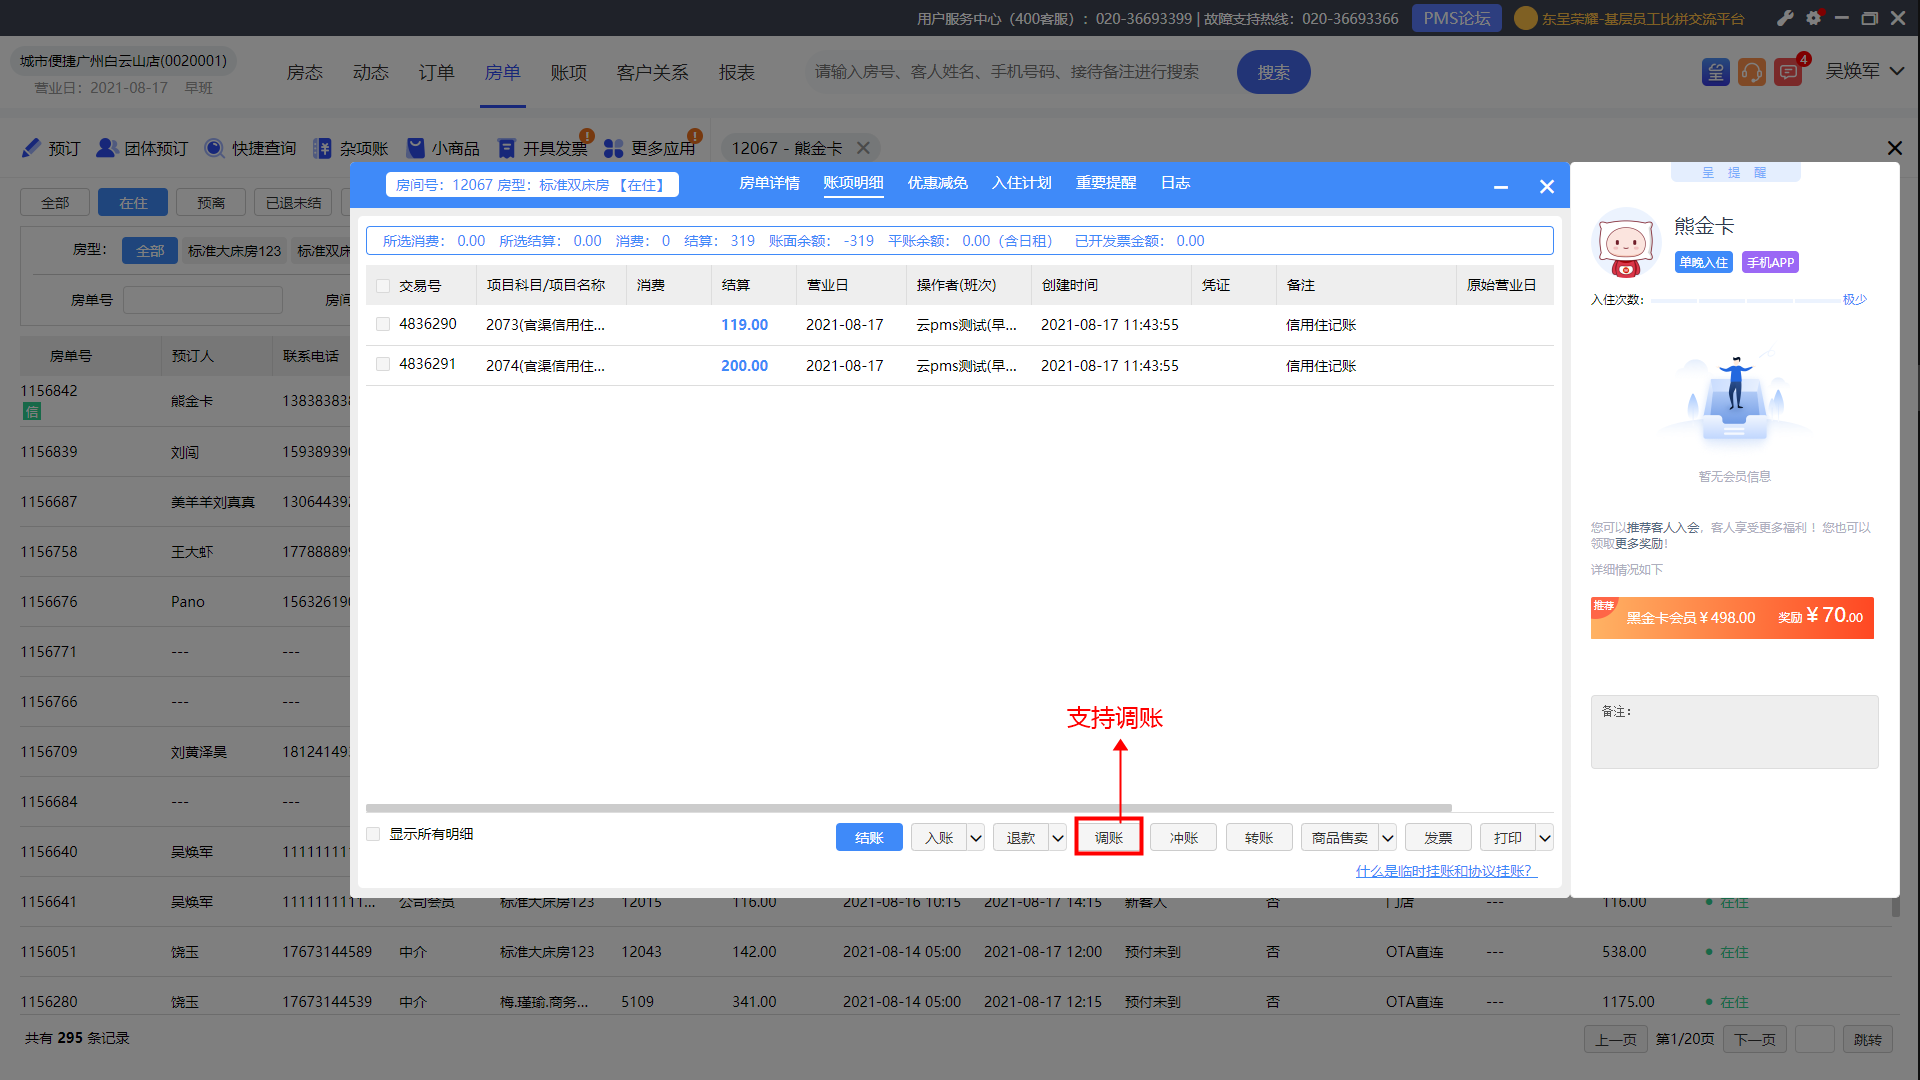
Task: Open the red message notification icon
Action: tap(1787, 72)
